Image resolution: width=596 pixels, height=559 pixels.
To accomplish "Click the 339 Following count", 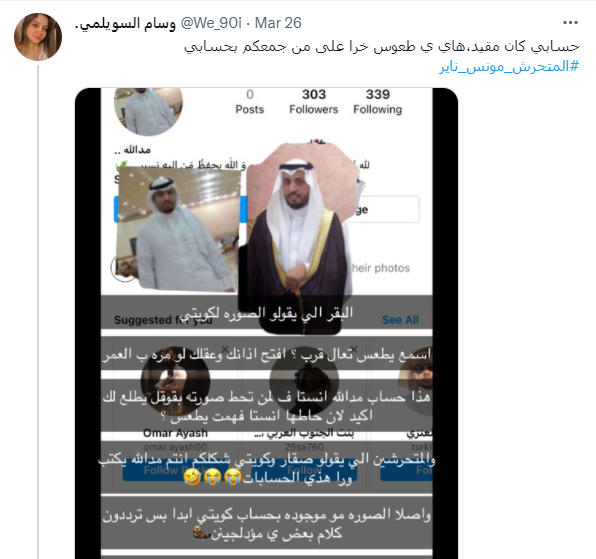I will coord(377,101).
